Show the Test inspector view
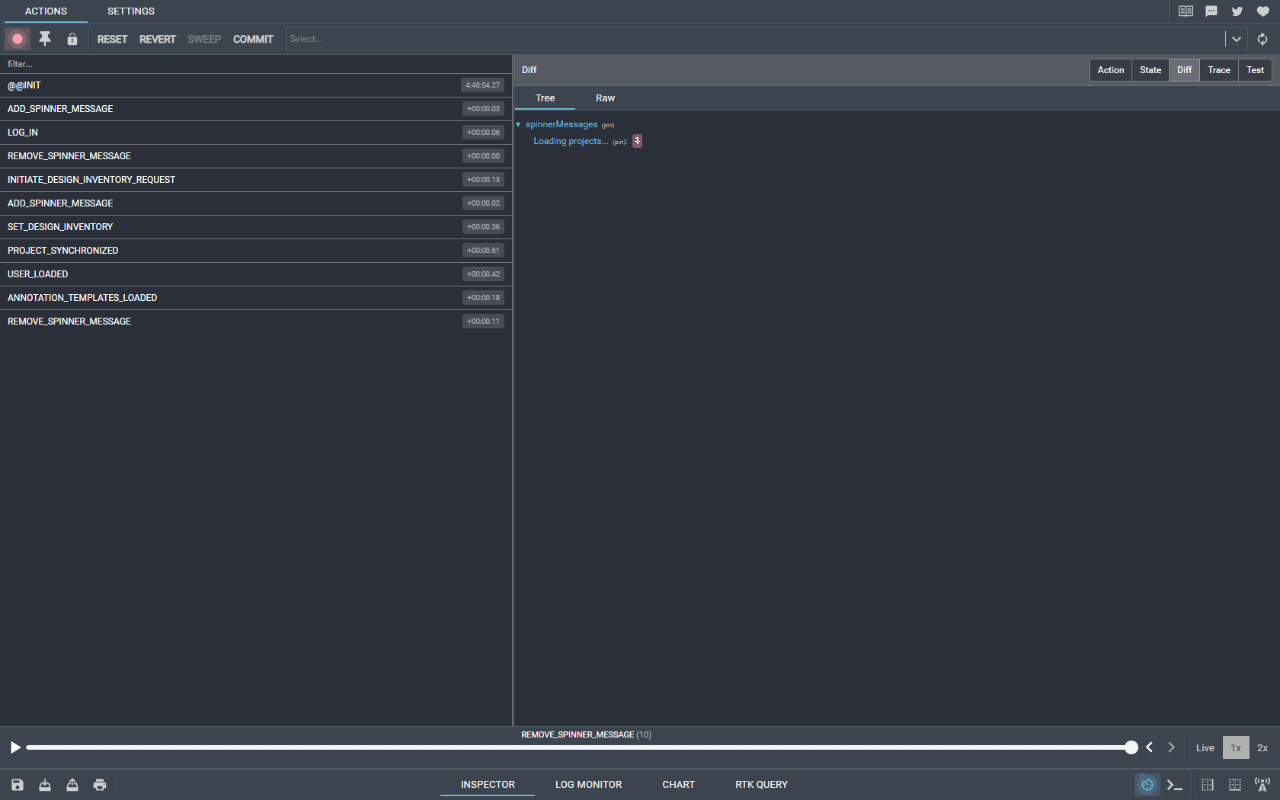The image size is (1280, 800). point(1255,70)
